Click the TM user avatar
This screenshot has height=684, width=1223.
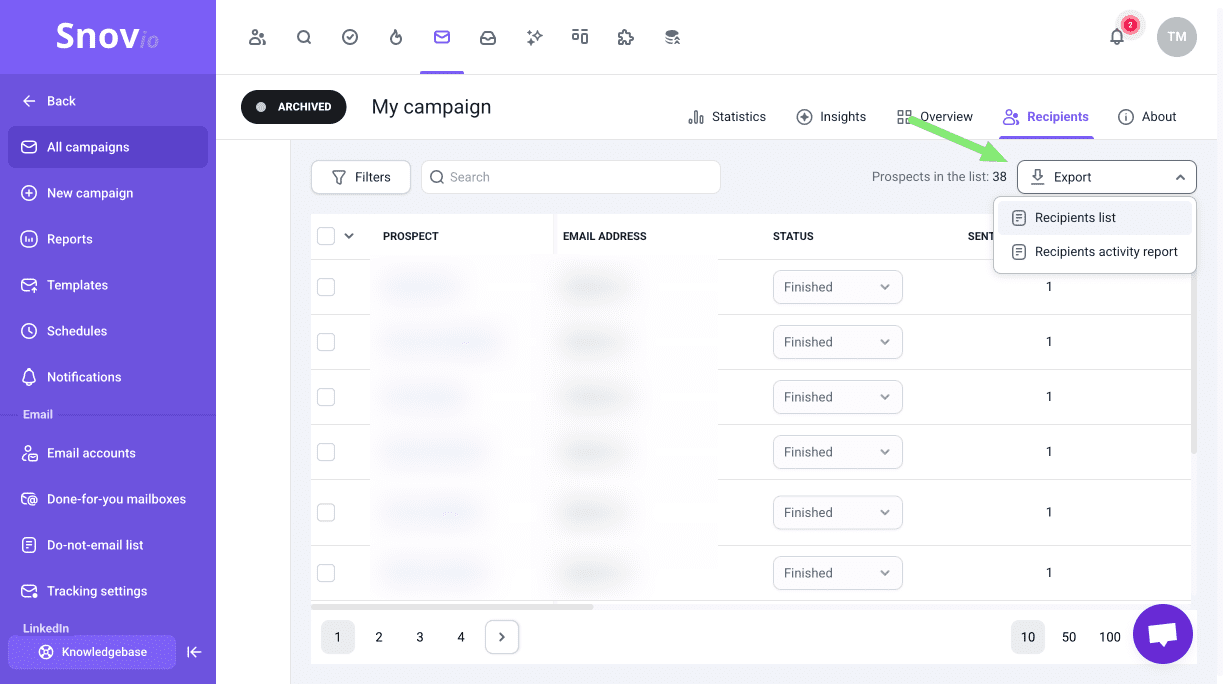1176,37
